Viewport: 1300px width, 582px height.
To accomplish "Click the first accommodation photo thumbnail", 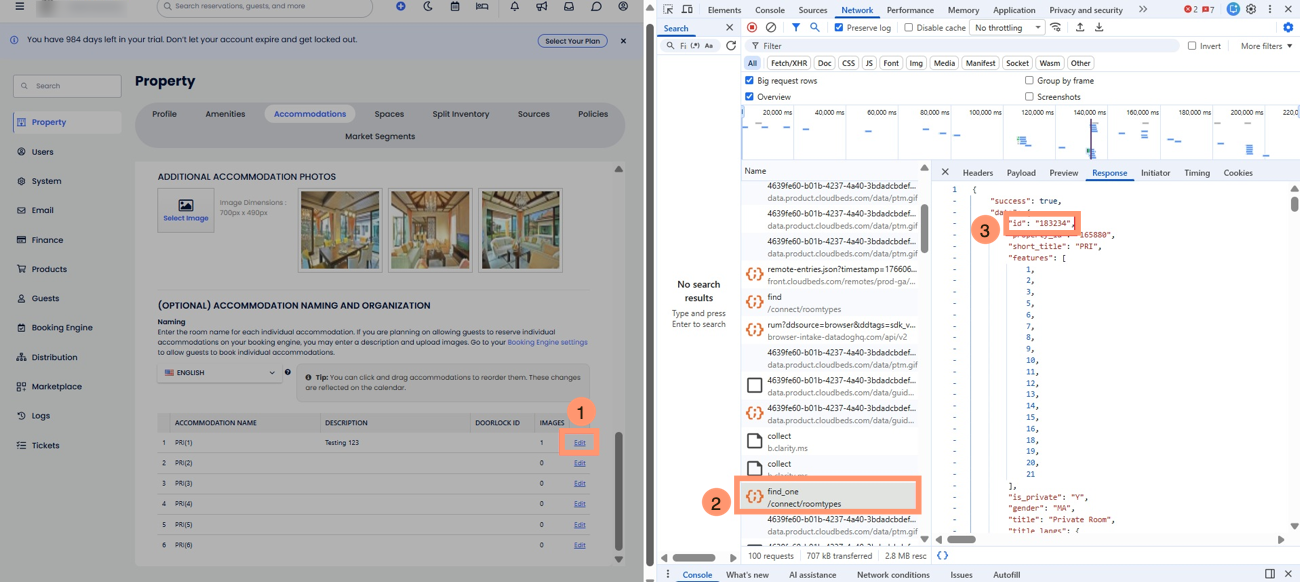I will [340, 230].
